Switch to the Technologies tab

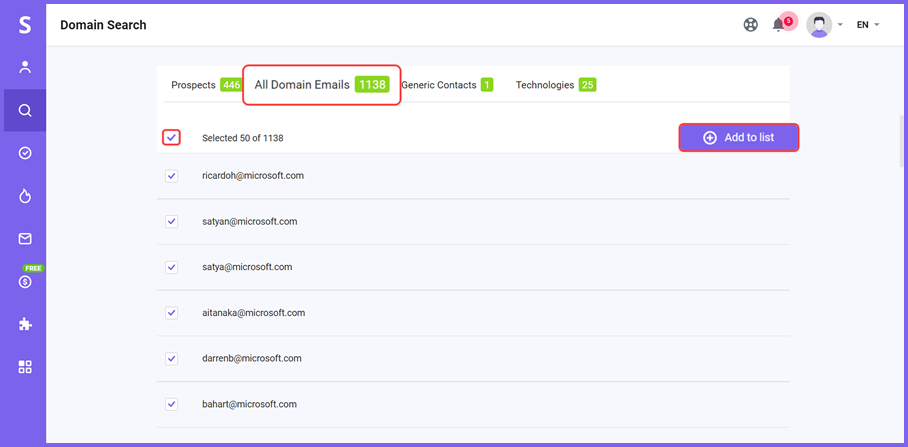[556, 85]
